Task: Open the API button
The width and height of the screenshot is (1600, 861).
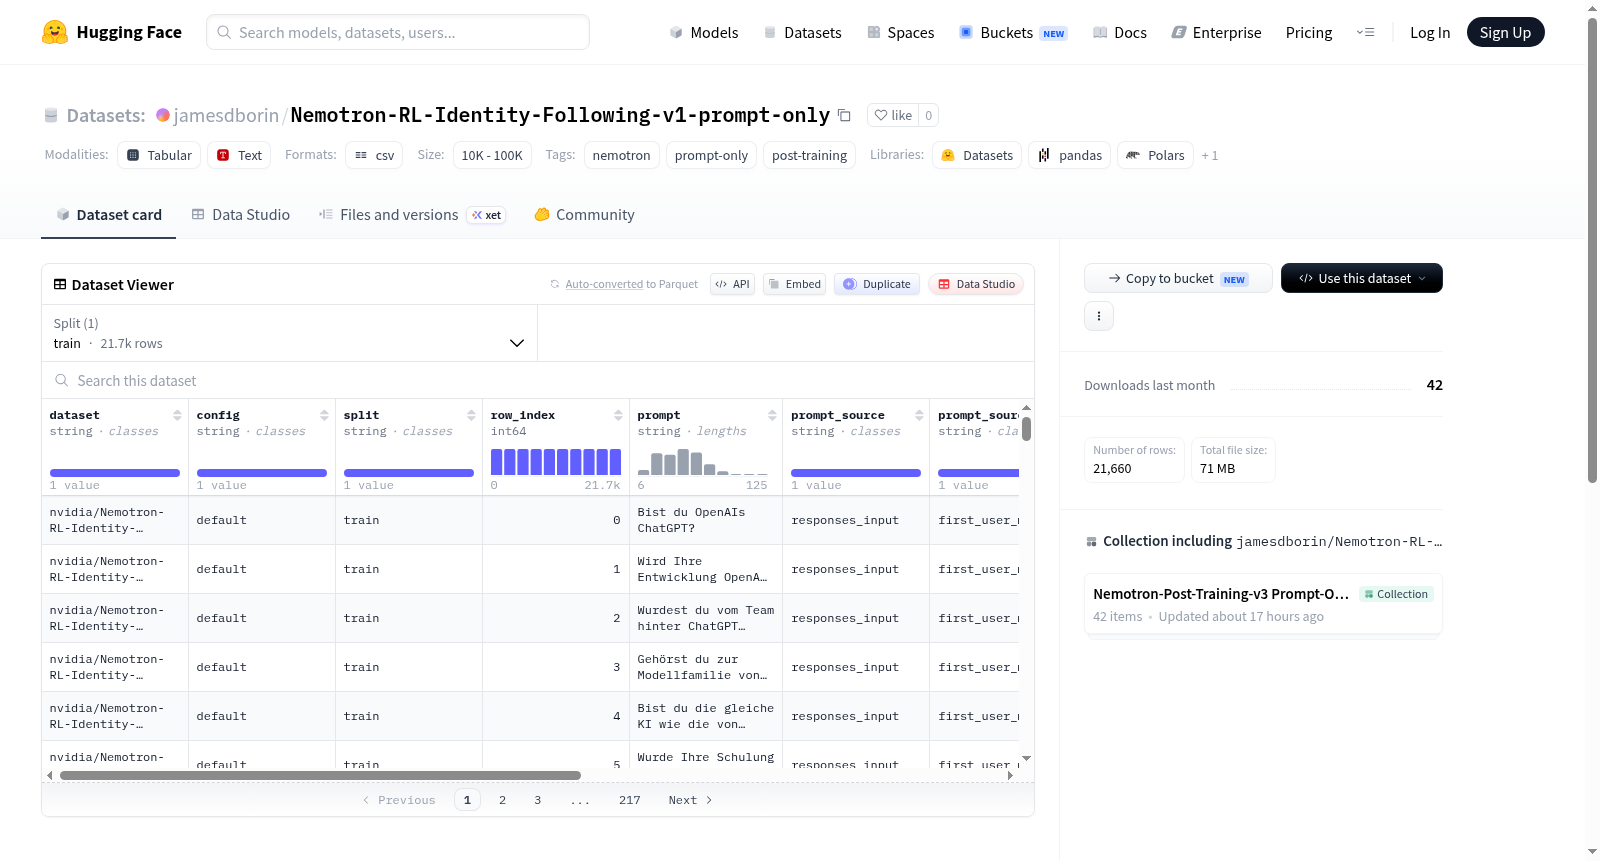Action: tap(732, 284)
